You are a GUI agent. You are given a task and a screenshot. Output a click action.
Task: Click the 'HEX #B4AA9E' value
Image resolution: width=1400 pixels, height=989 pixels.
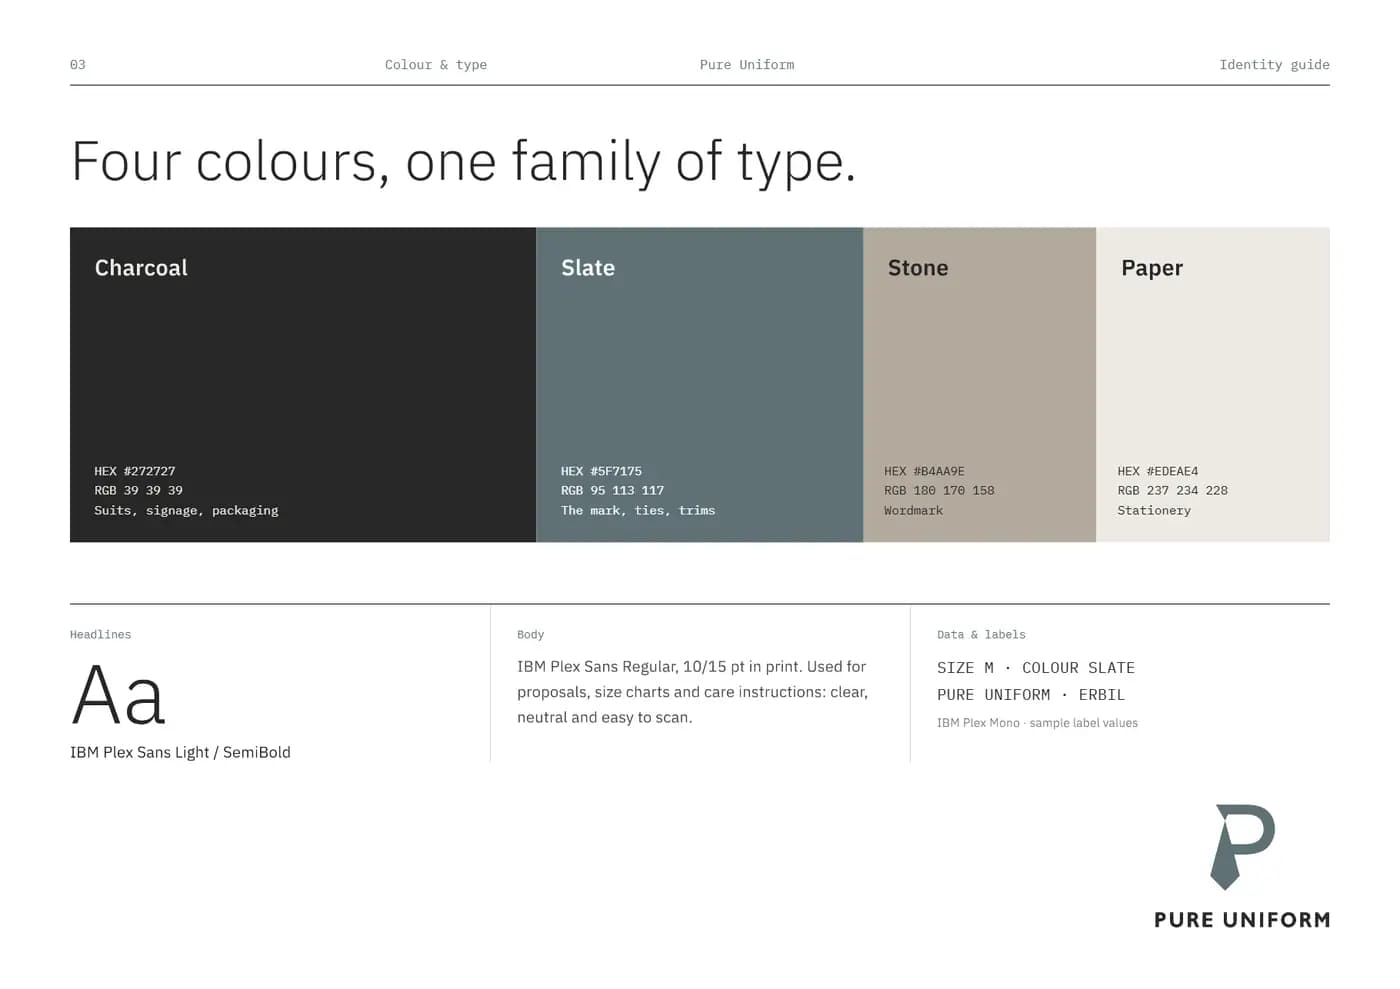(925, 471)
